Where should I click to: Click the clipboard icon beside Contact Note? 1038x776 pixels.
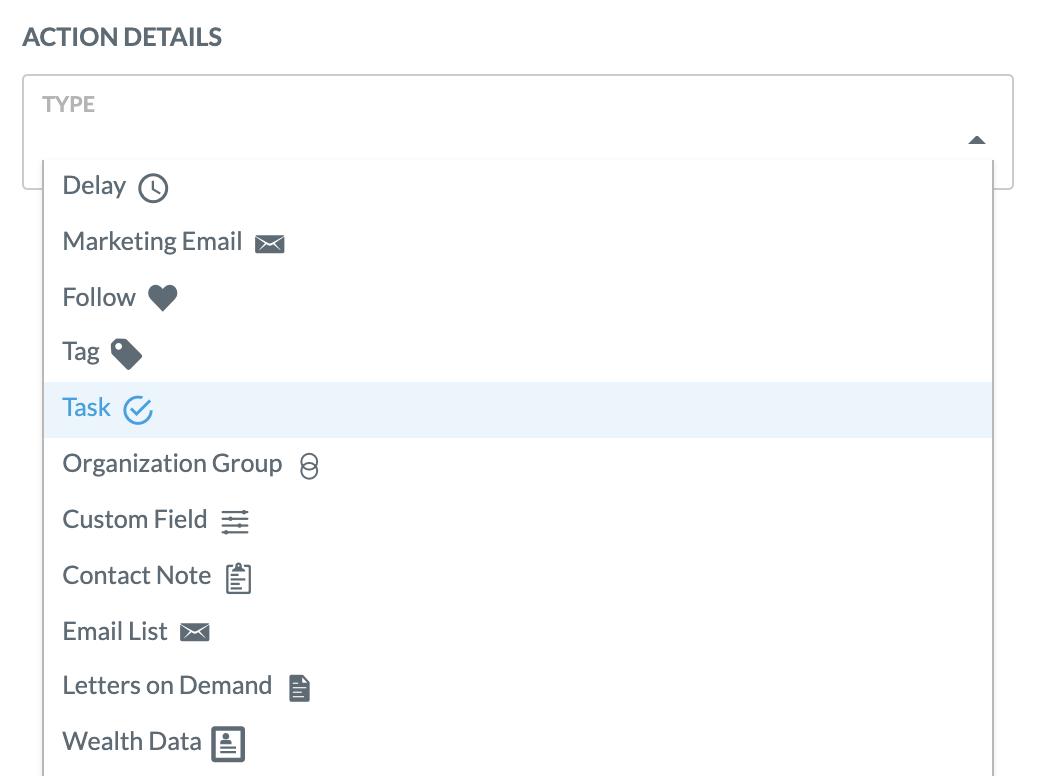pos(238,578)
